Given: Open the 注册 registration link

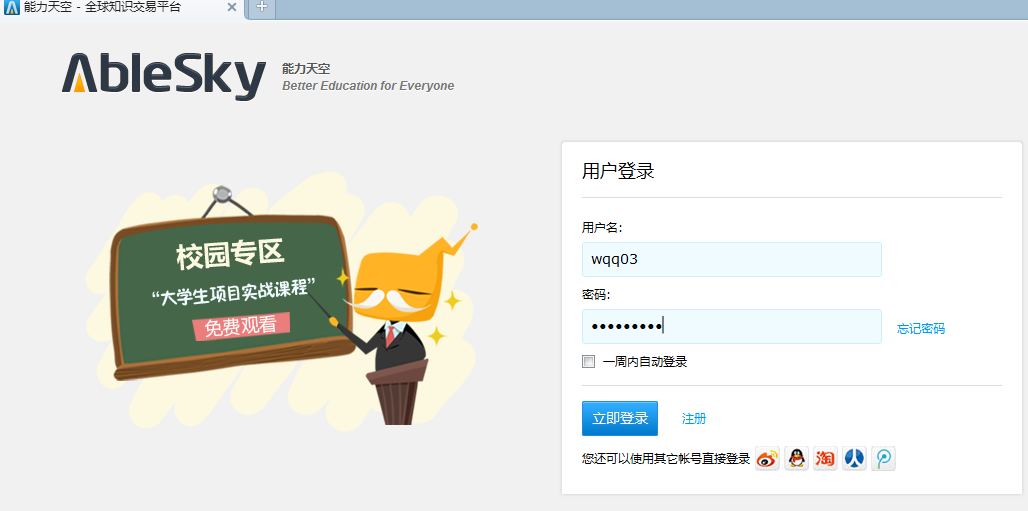Looking at the screenshot, I should (x=694, y=419).
